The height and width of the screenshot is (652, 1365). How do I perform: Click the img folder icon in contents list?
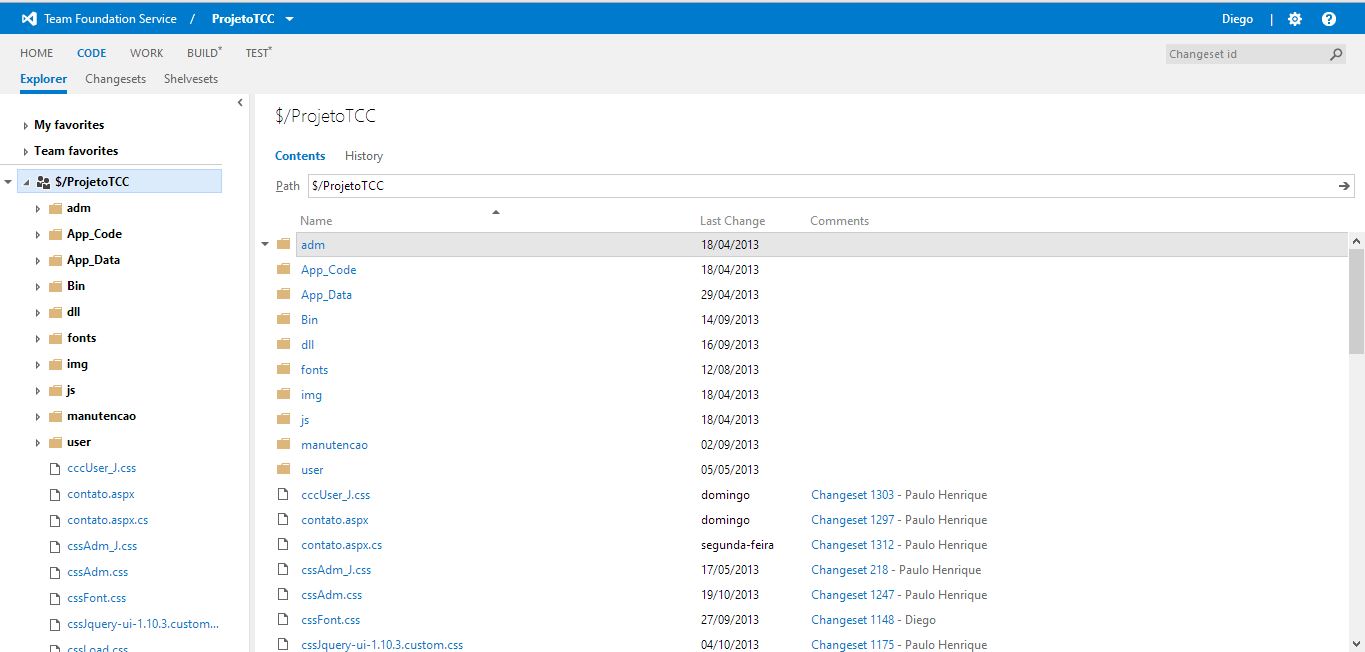(x=284, y=394)
